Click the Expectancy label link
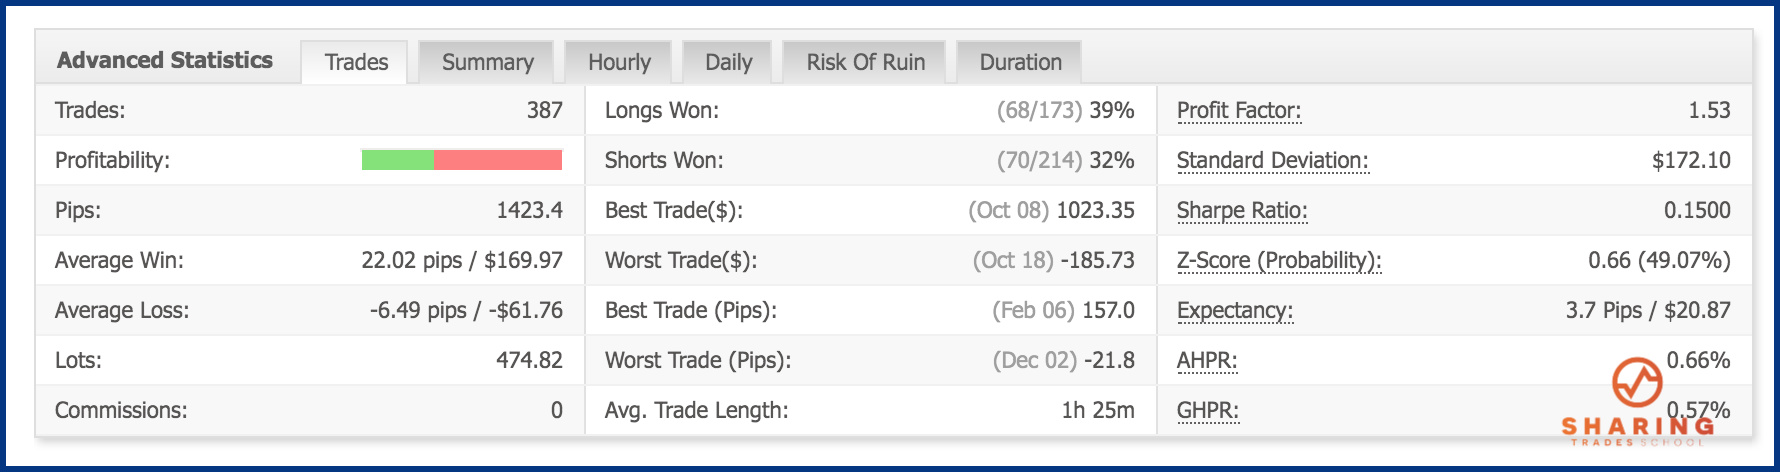This screenshot has width=1780, height=472. (1235, 311)
